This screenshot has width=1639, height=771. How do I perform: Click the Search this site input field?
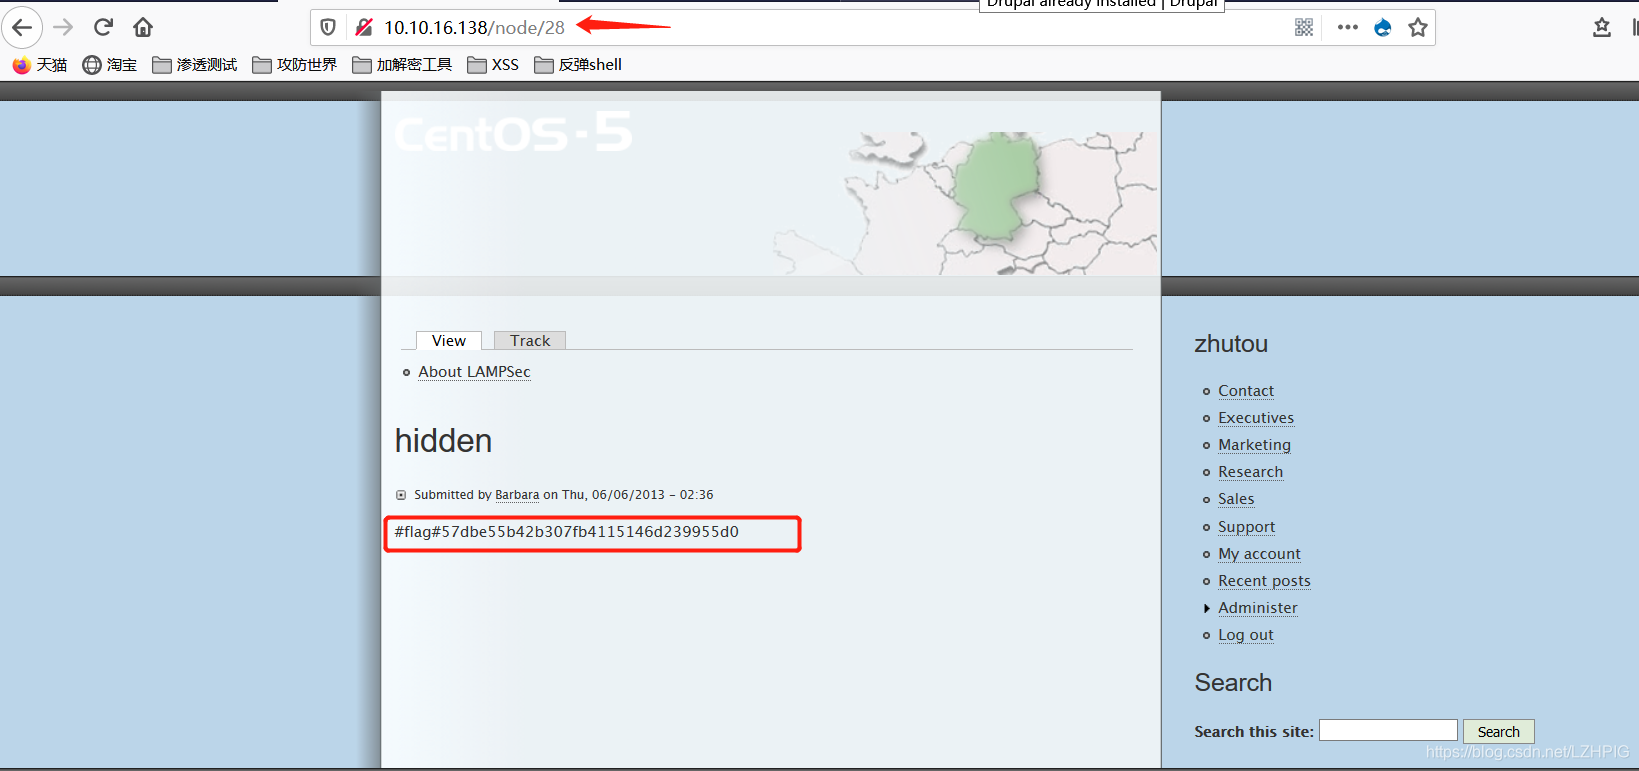[x=1388, y=731]
